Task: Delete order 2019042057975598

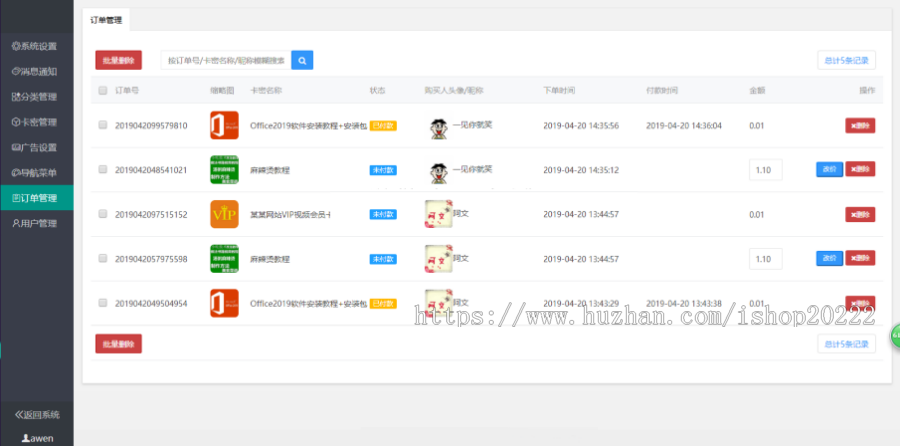Action: (x=860, y=258)
